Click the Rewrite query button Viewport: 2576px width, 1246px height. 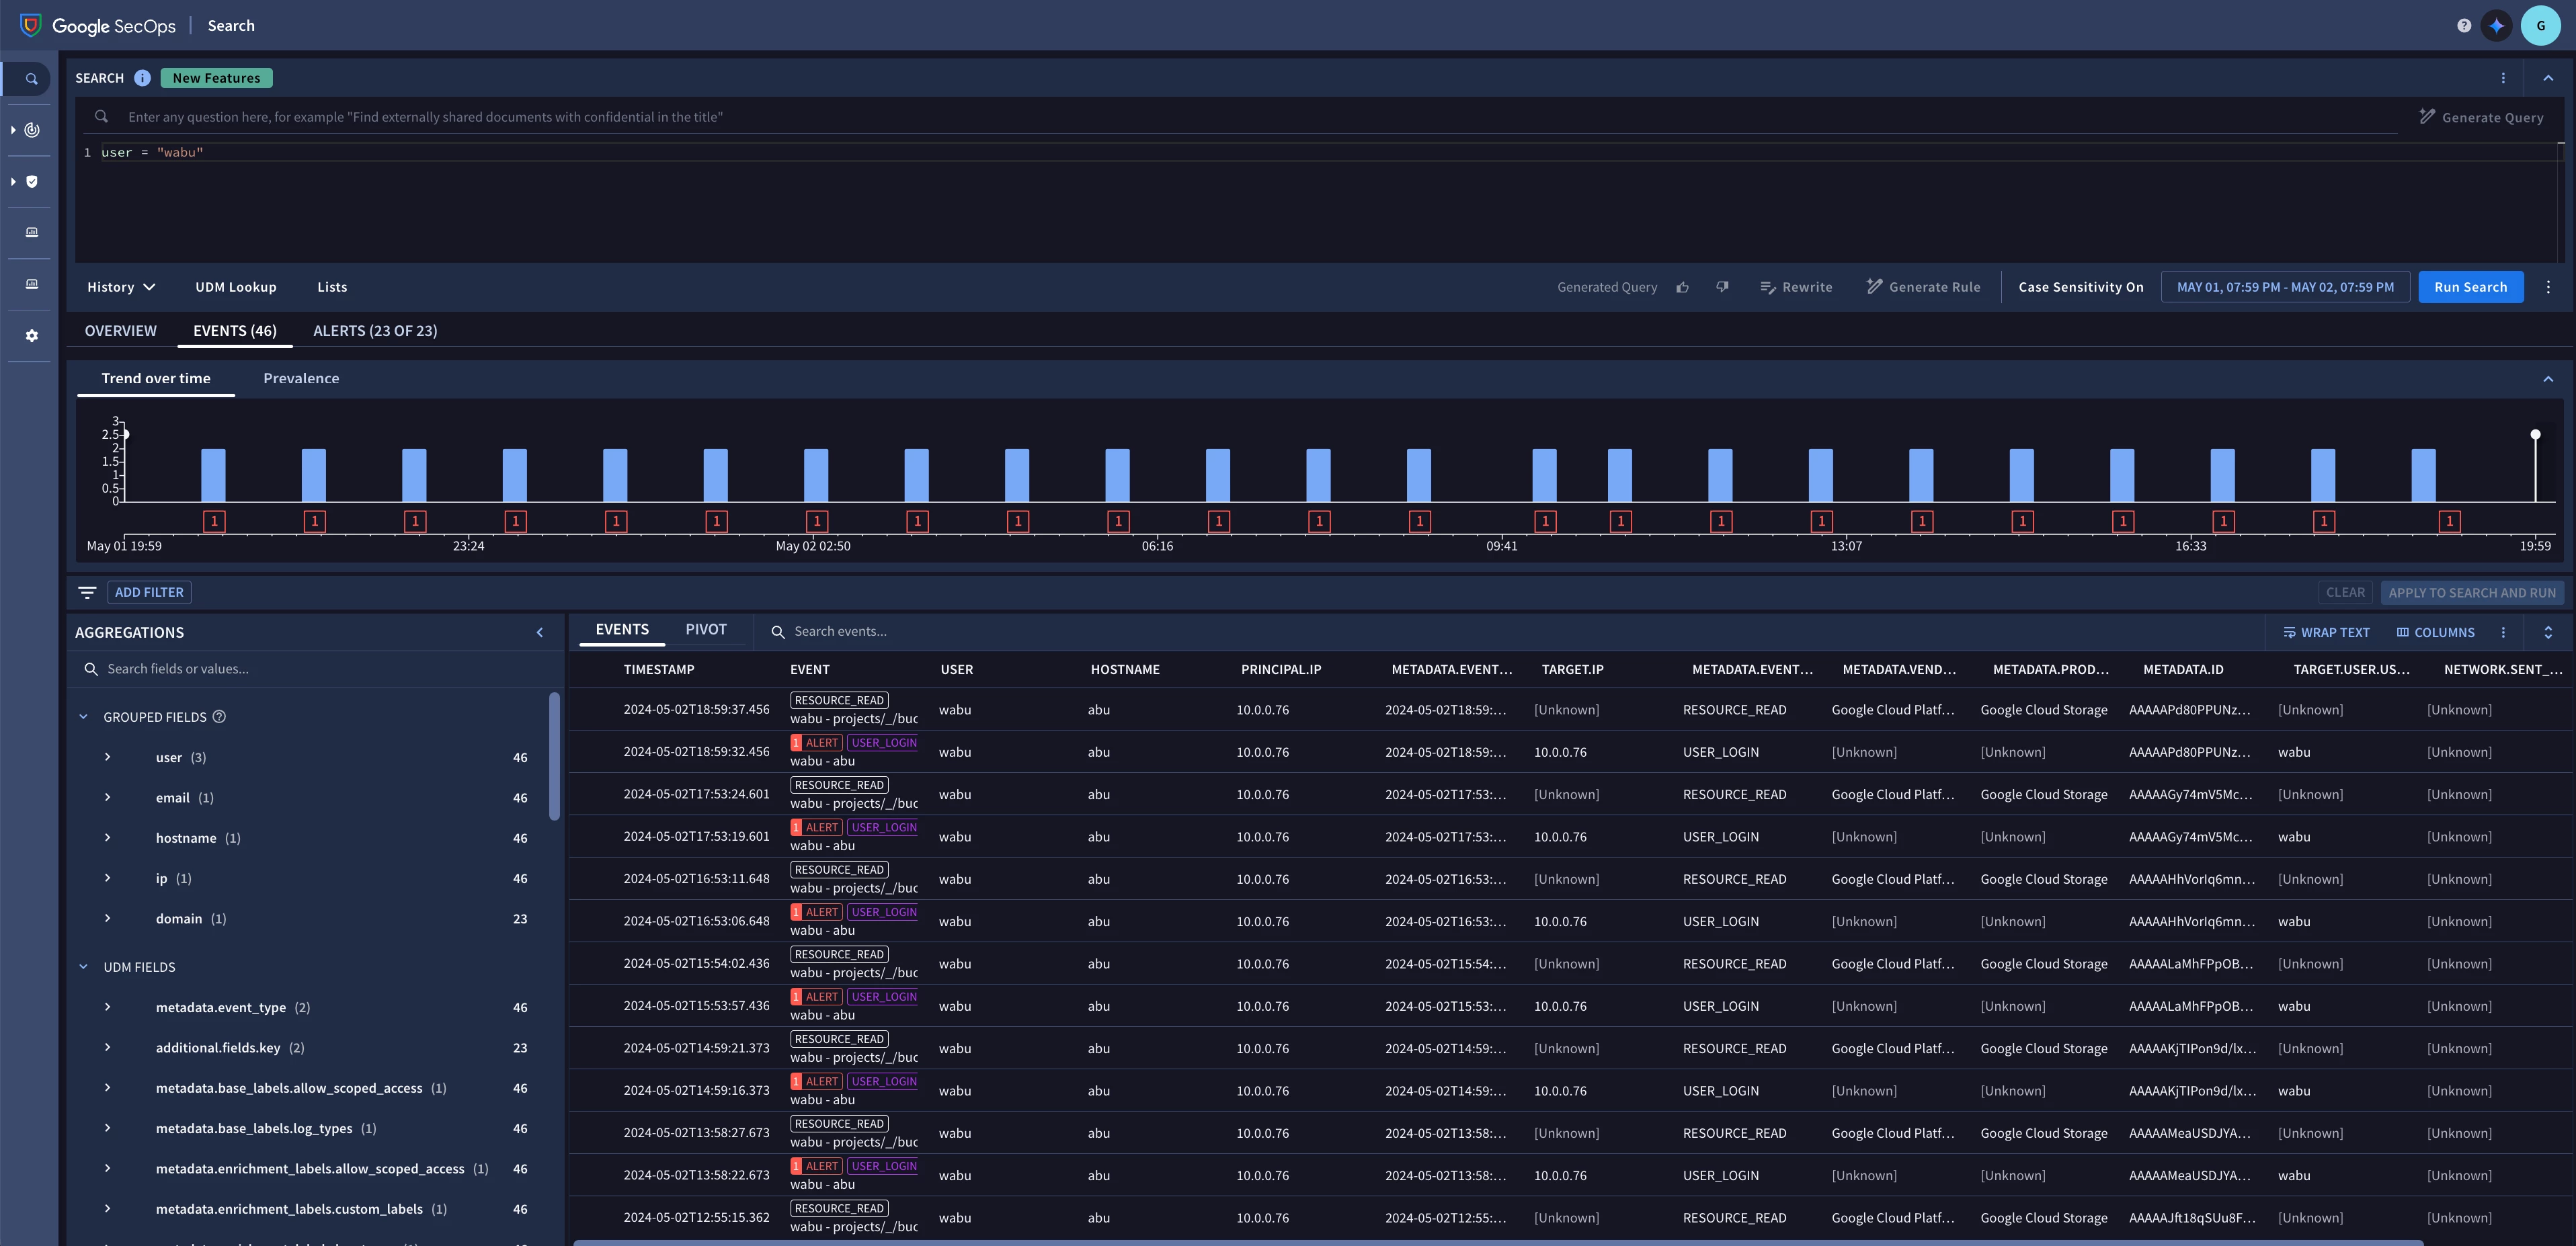click(1796, 288)
